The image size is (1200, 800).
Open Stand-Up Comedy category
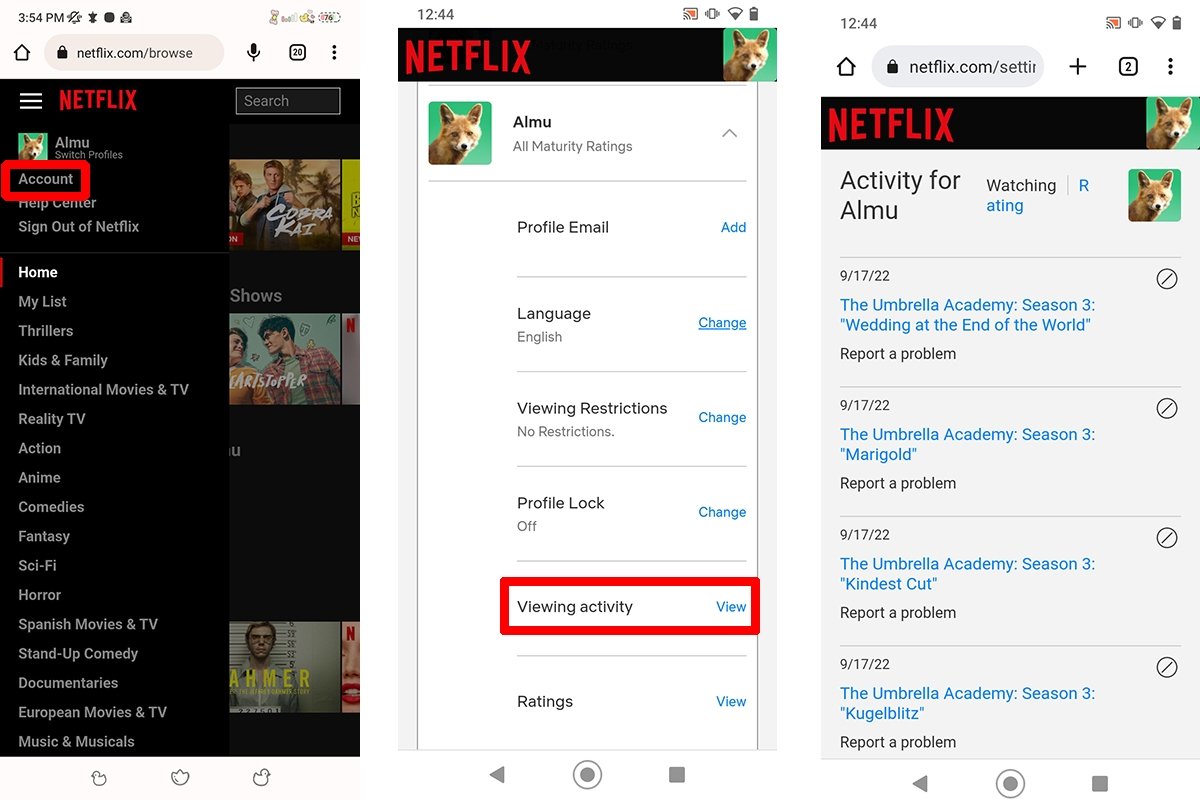(x=78, y=654)
